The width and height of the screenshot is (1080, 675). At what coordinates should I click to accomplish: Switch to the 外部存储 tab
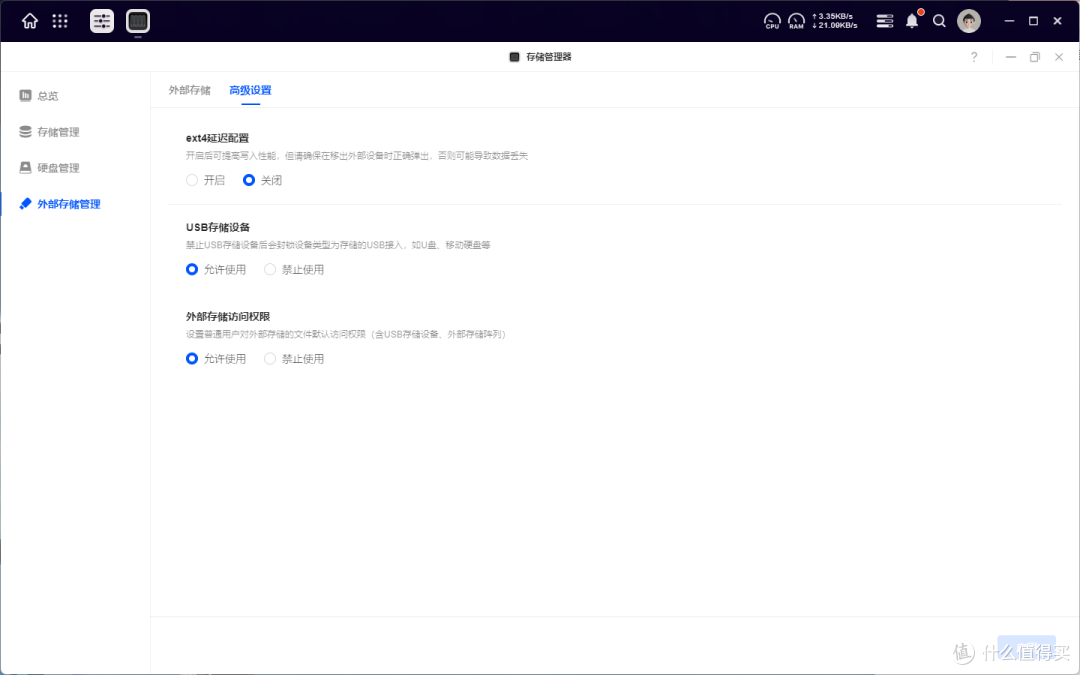[189, 90]
